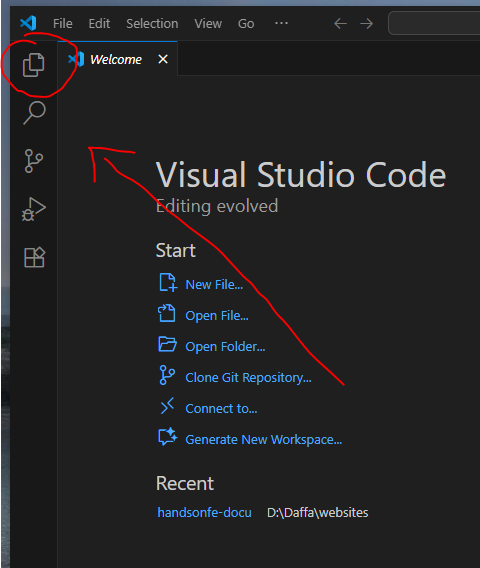The height and width of the screenshot is (568, 480).
Task: Click the Generate New Workspace sparkle icon
Action: tap(168, 437)
